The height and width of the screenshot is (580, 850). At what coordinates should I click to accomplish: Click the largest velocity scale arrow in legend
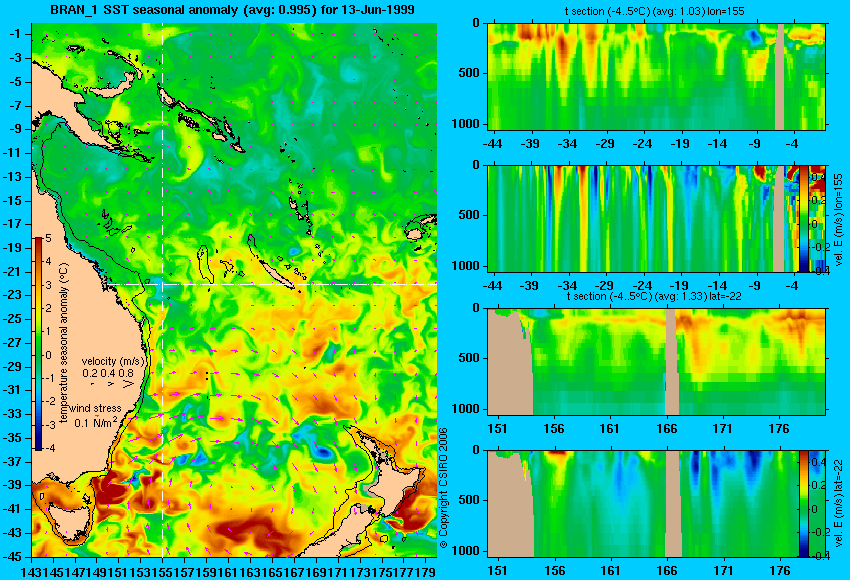pos(128,384)
